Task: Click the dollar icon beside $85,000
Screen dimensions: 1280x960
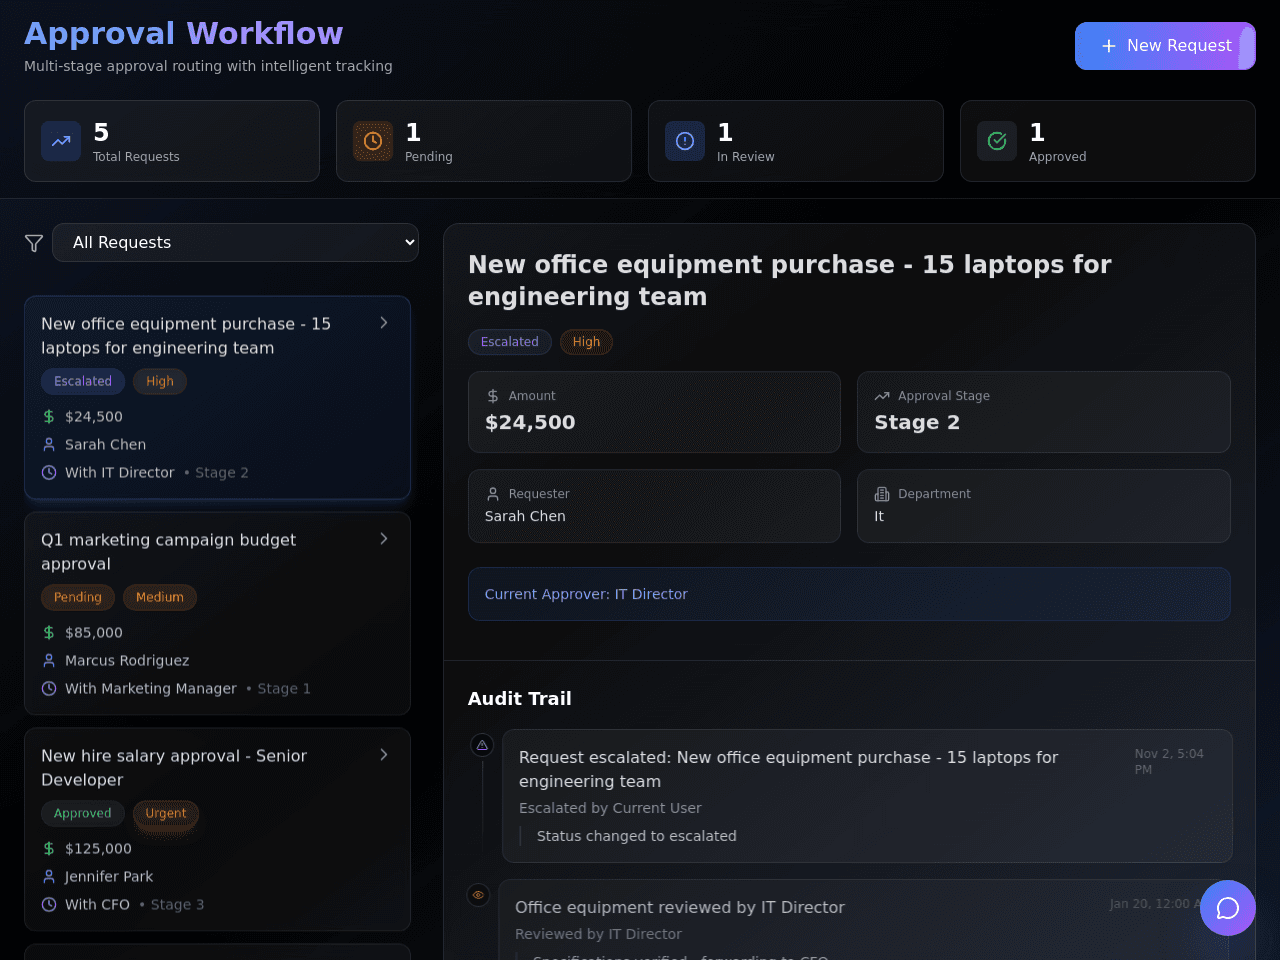Action: click(x=49, y=633)
